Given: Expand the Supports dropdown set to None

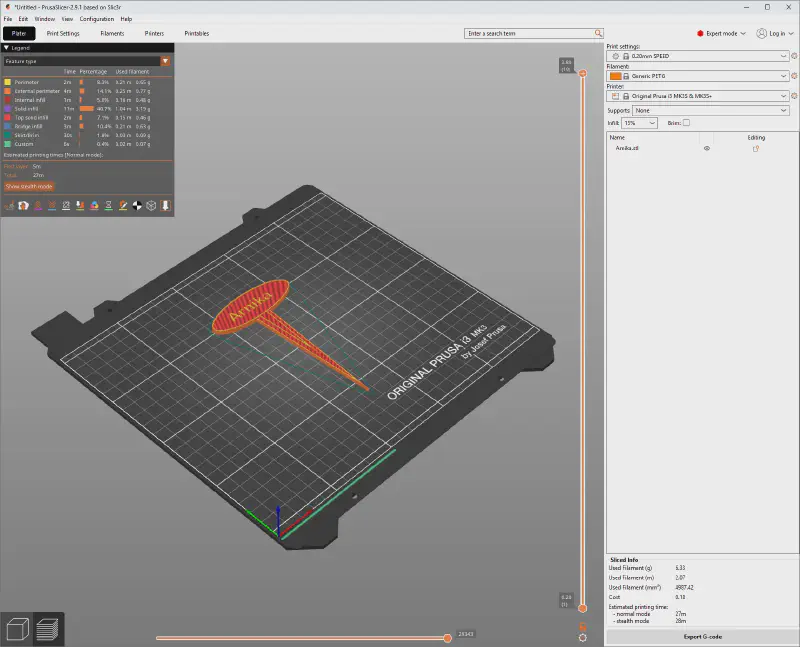Looking at the screenshot, I should (711, 110).
